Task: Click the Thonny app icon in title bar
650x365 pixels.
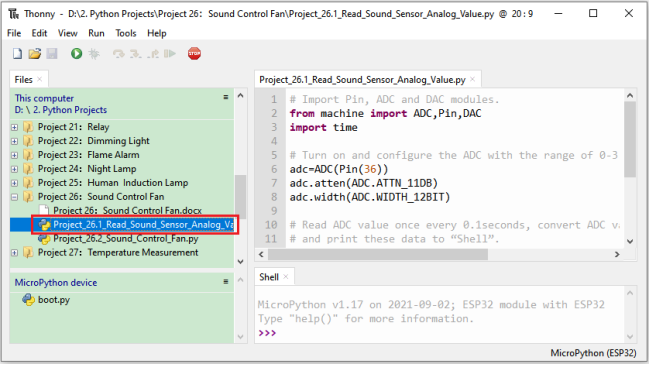Action: [14, 14]
